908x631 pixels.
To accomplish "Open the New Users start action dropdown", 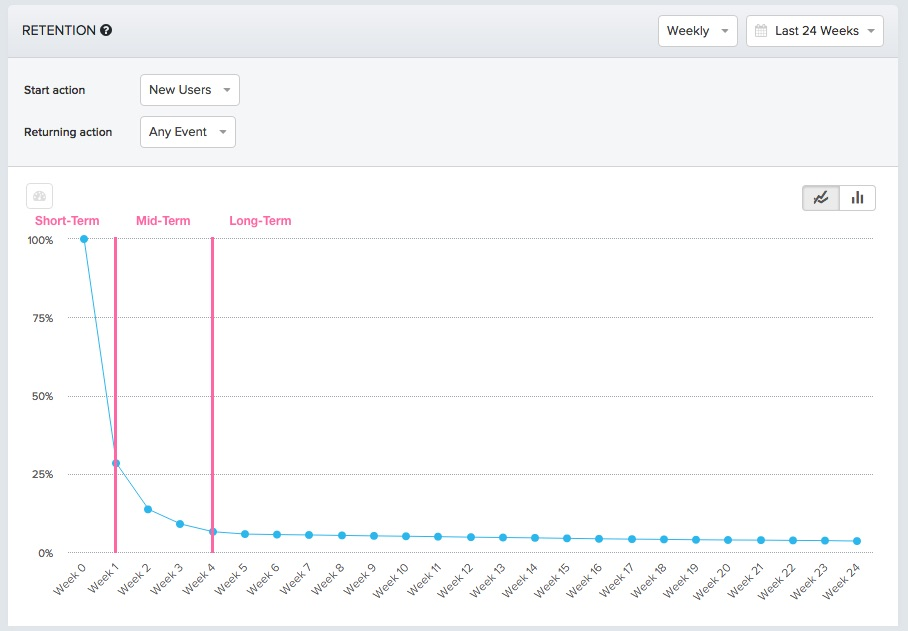I will 189,90.
